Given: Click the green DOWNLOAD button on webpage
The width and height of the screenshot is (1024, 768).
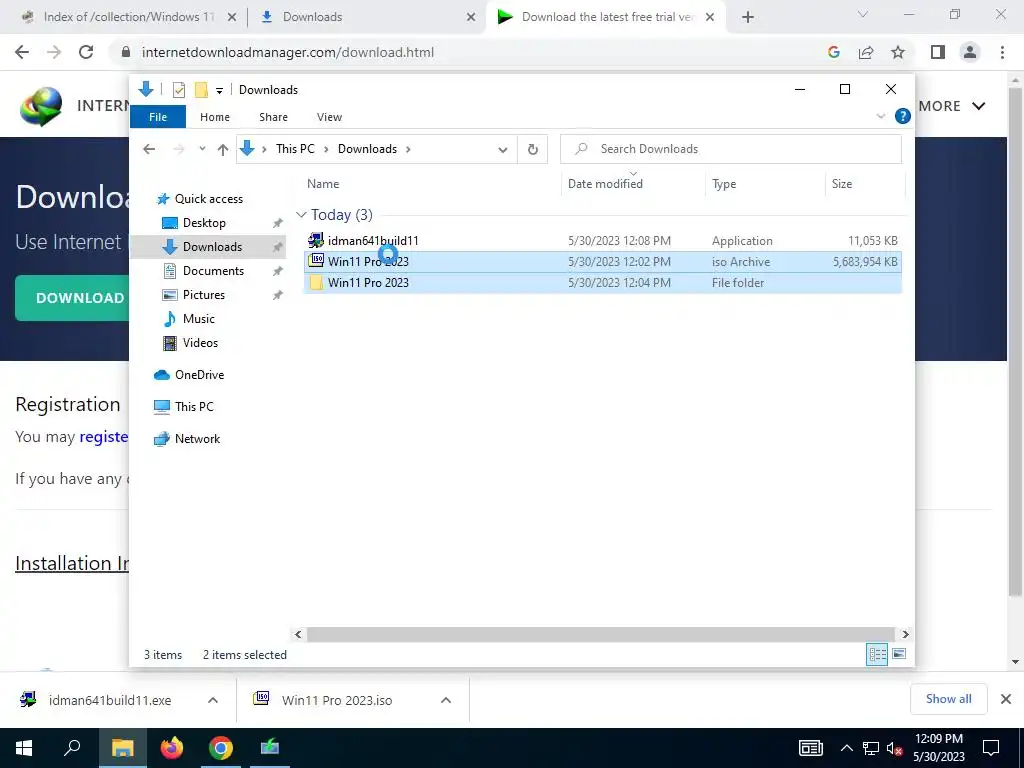Looking at the screenshot, I should (x=72, y=298).
